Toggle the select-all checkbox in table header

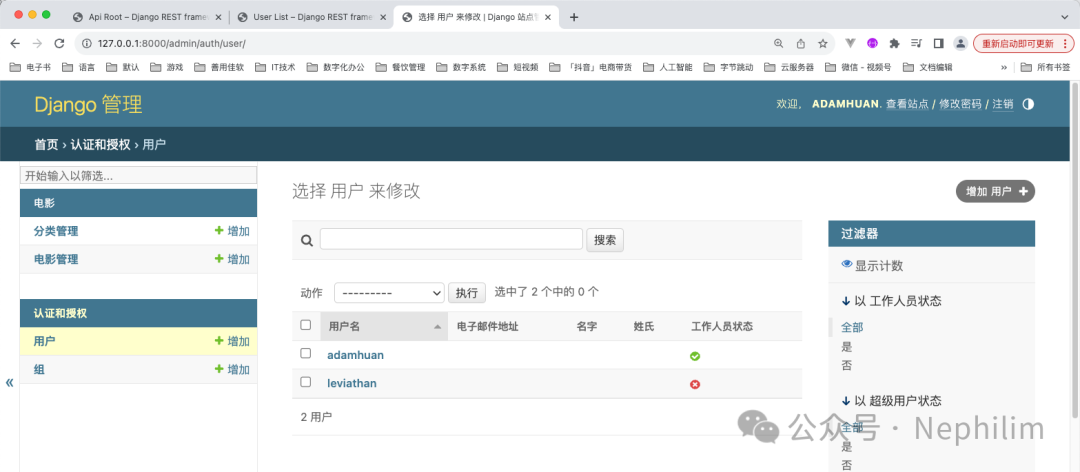306,325
